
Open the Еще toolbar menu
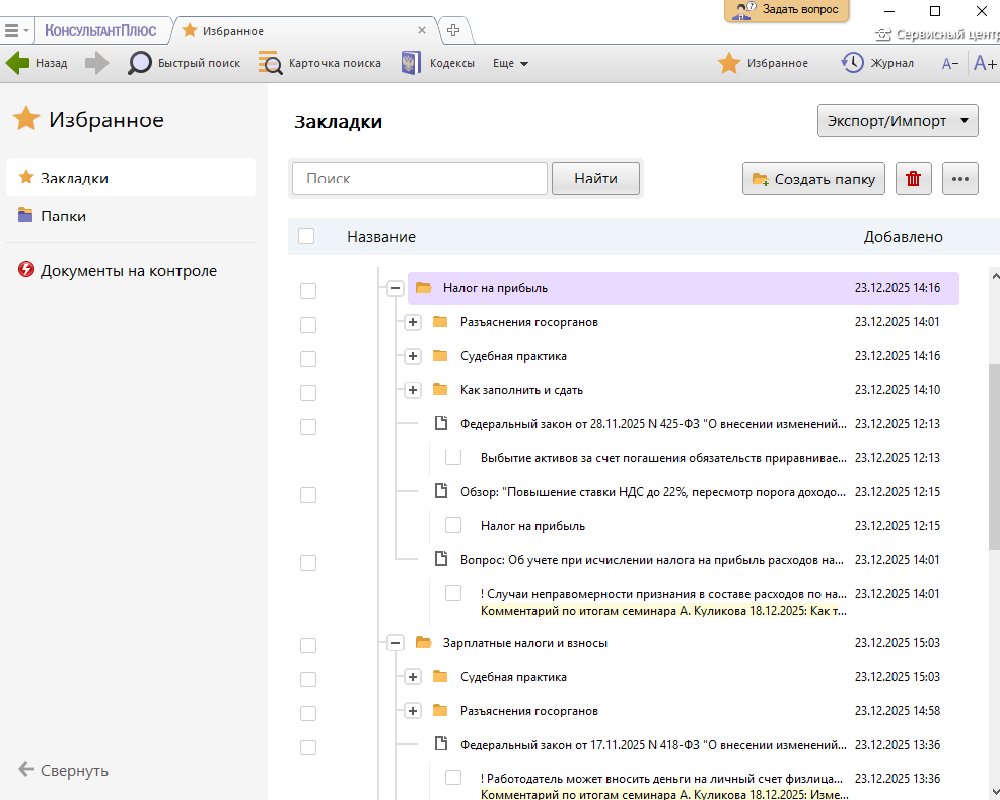click(510, 63)
